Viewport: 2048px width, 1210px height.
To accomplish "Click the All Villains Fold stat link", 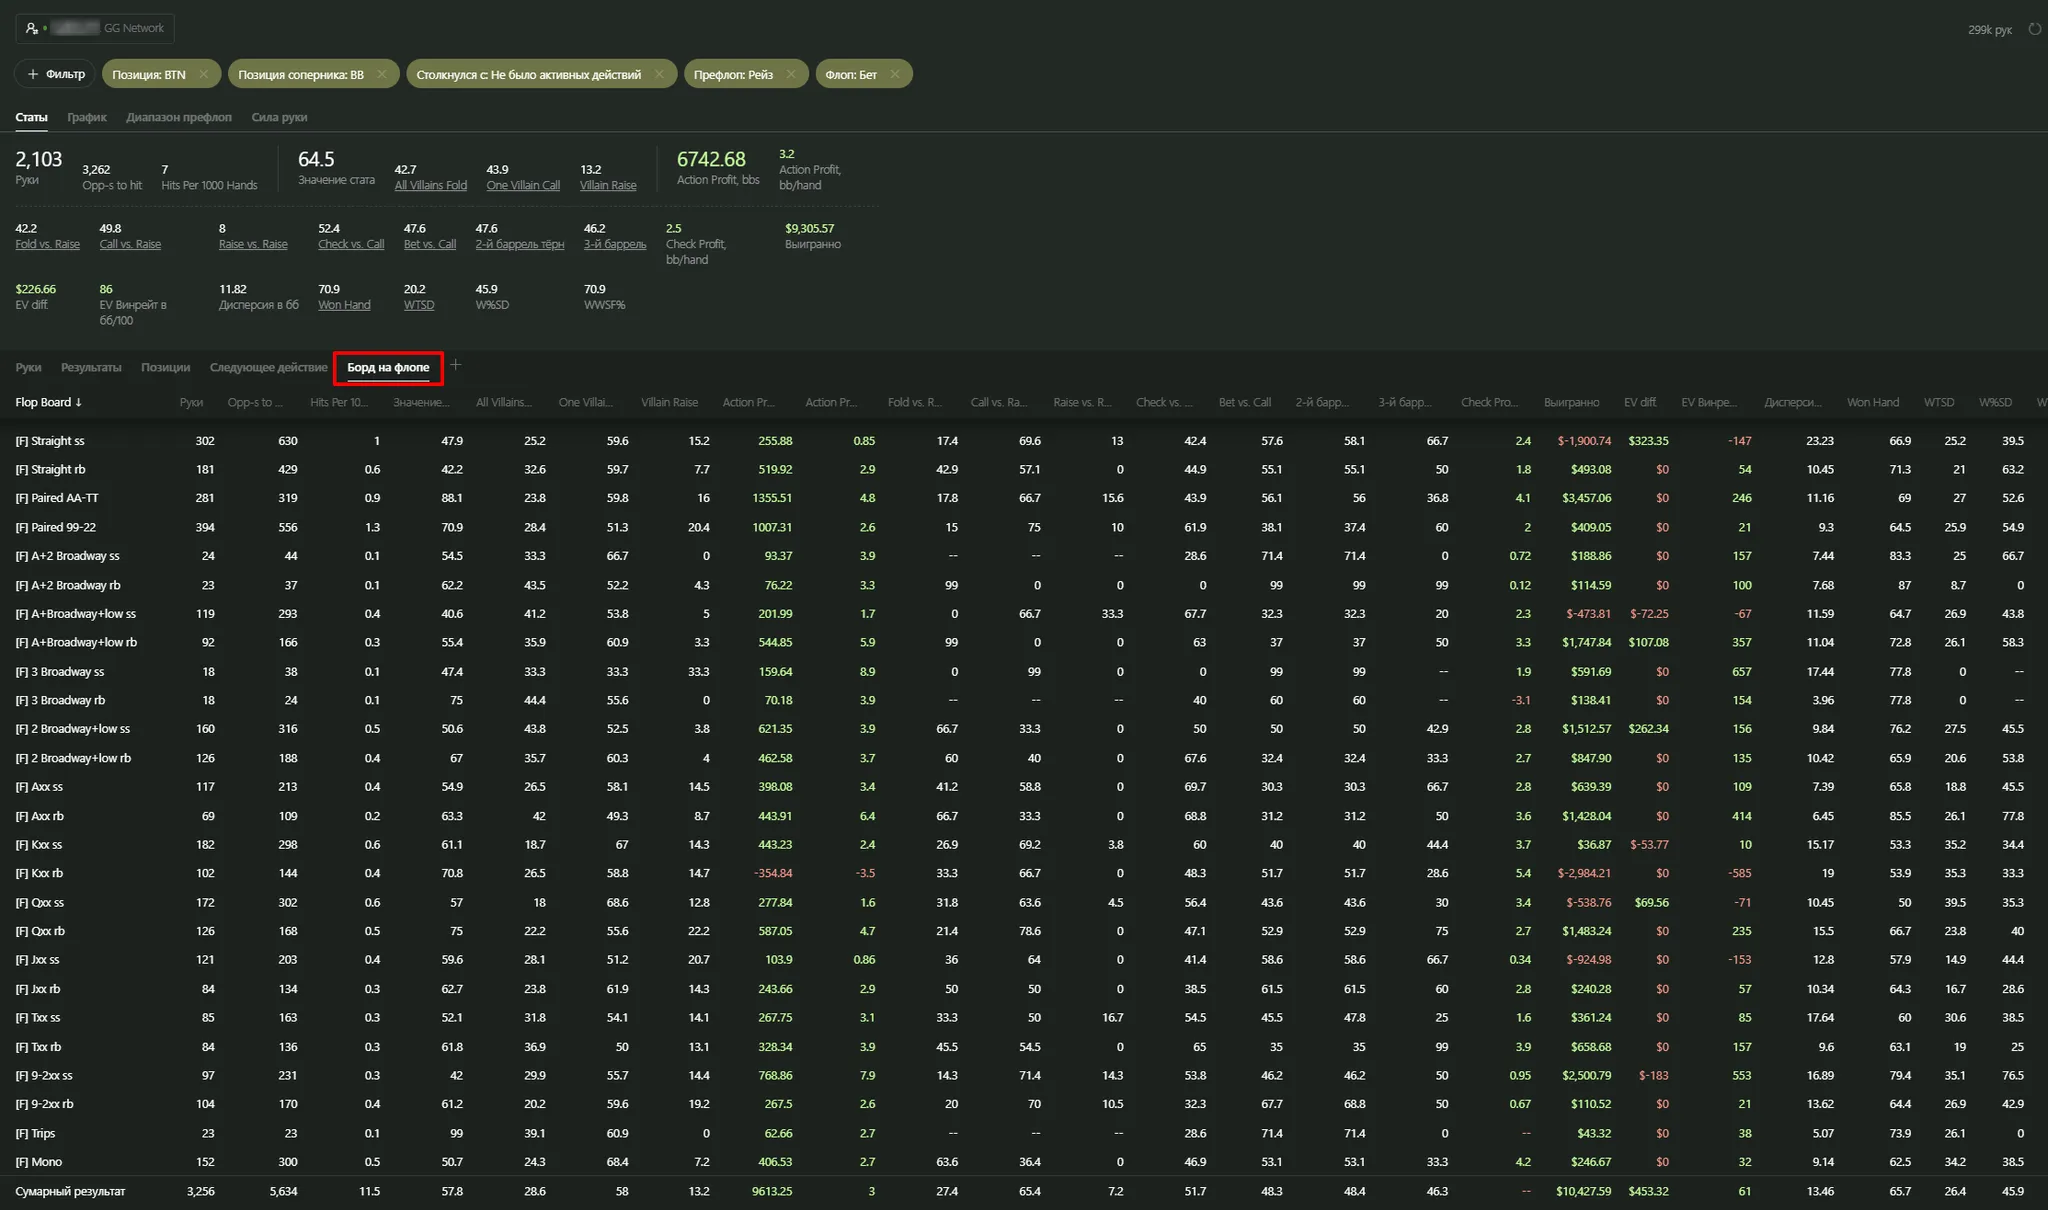I will point(430,185).
